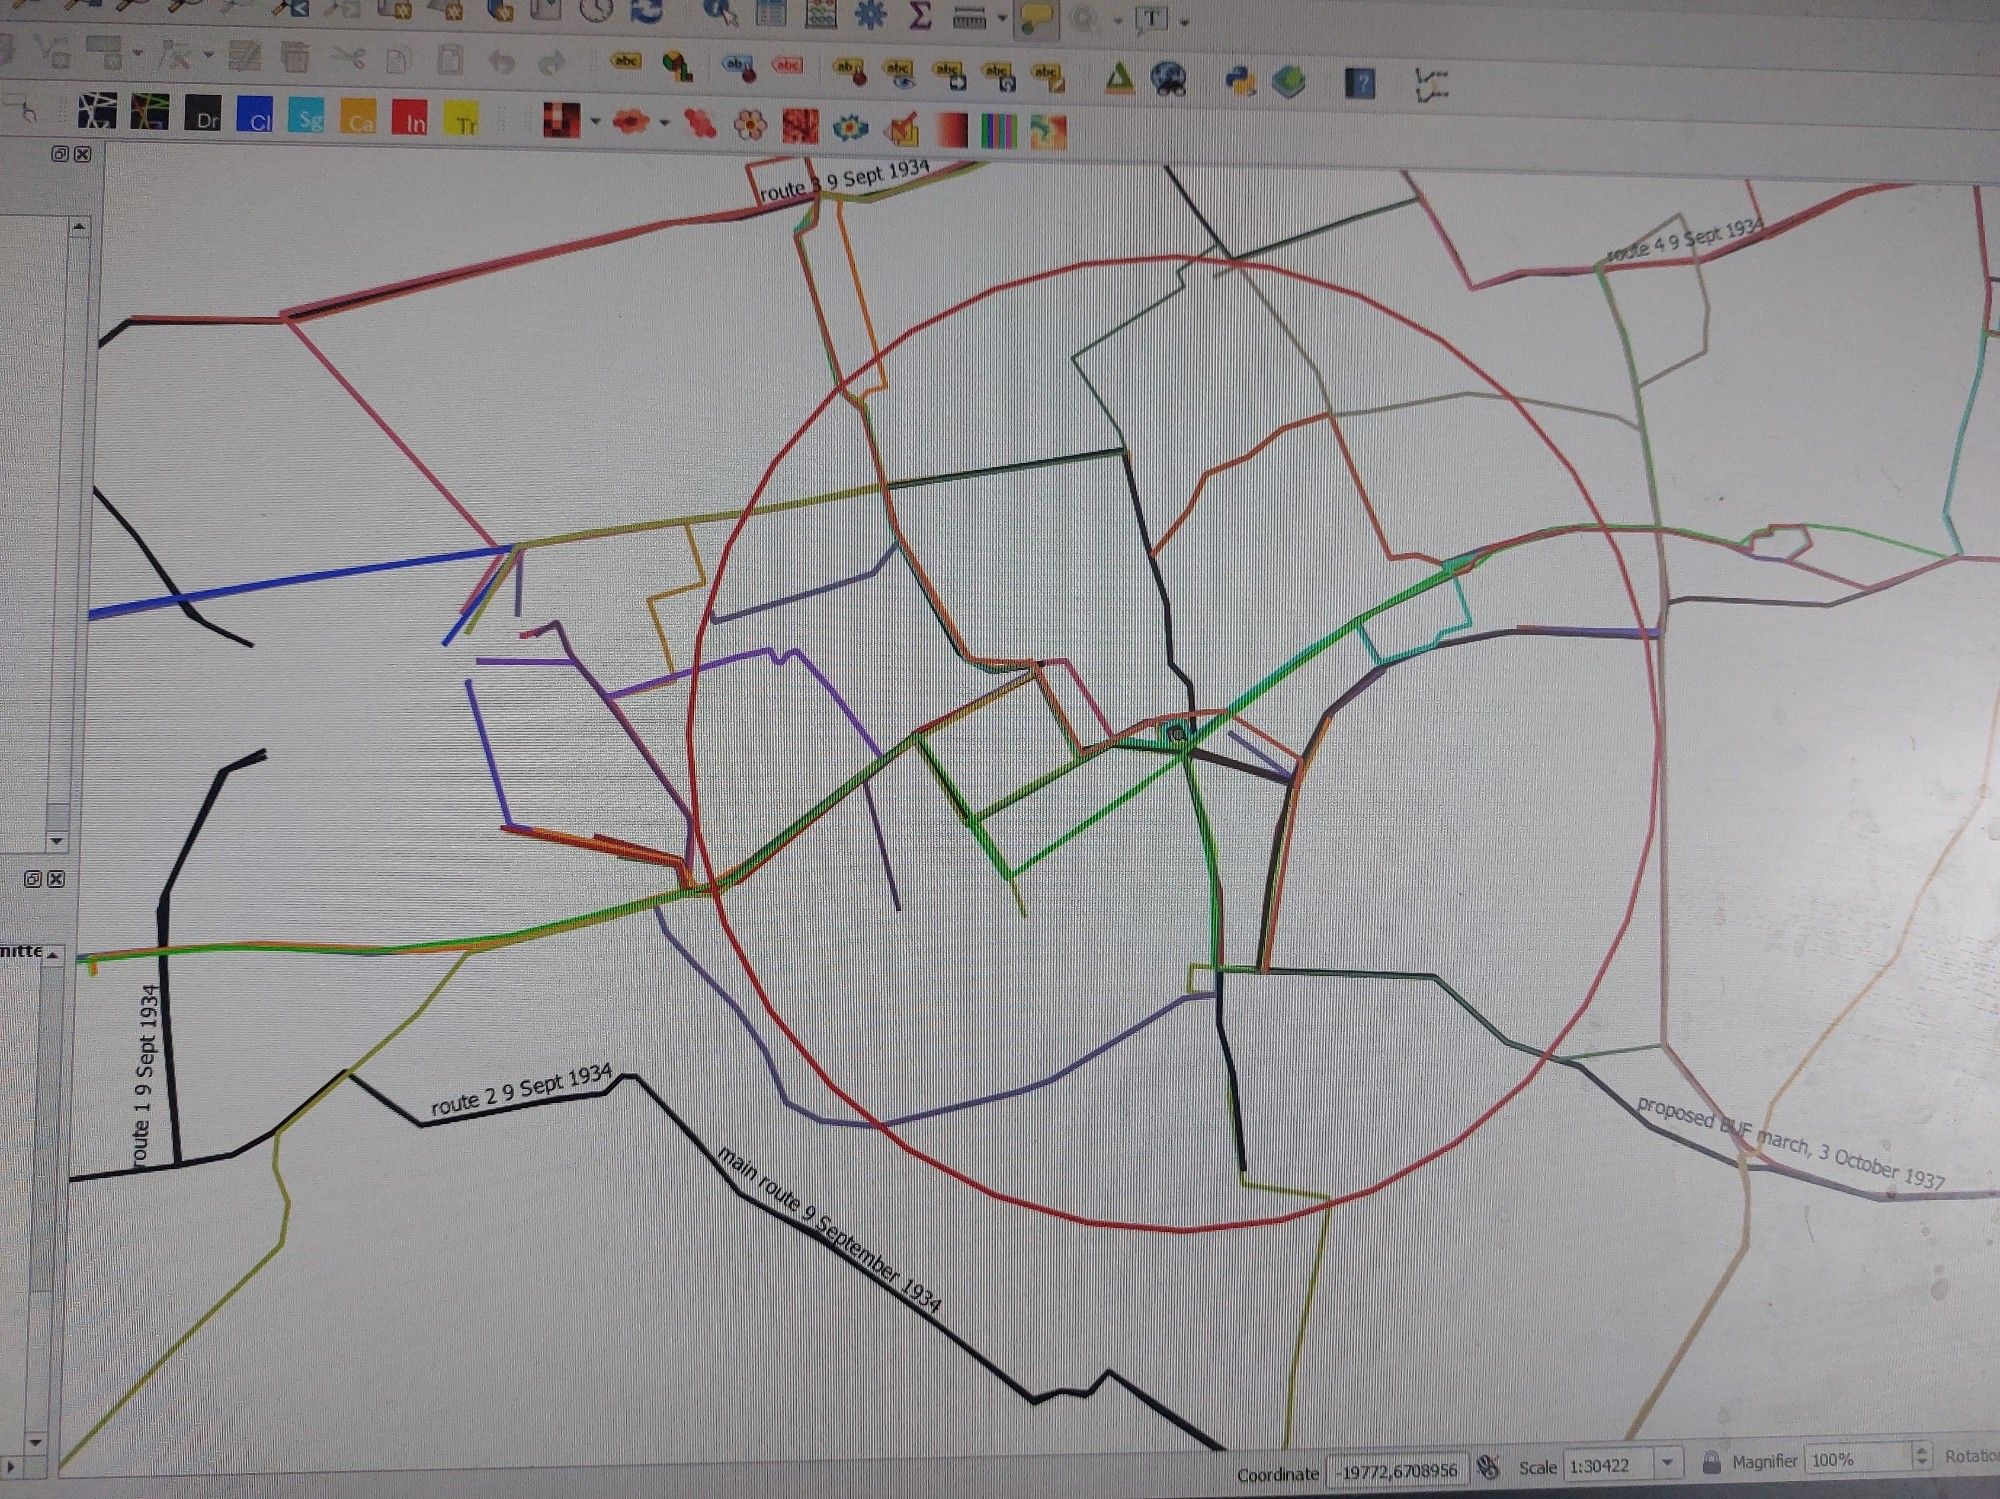2000x1499 pixels.
Task: Float the lower left panel
Action: point(32,879)
